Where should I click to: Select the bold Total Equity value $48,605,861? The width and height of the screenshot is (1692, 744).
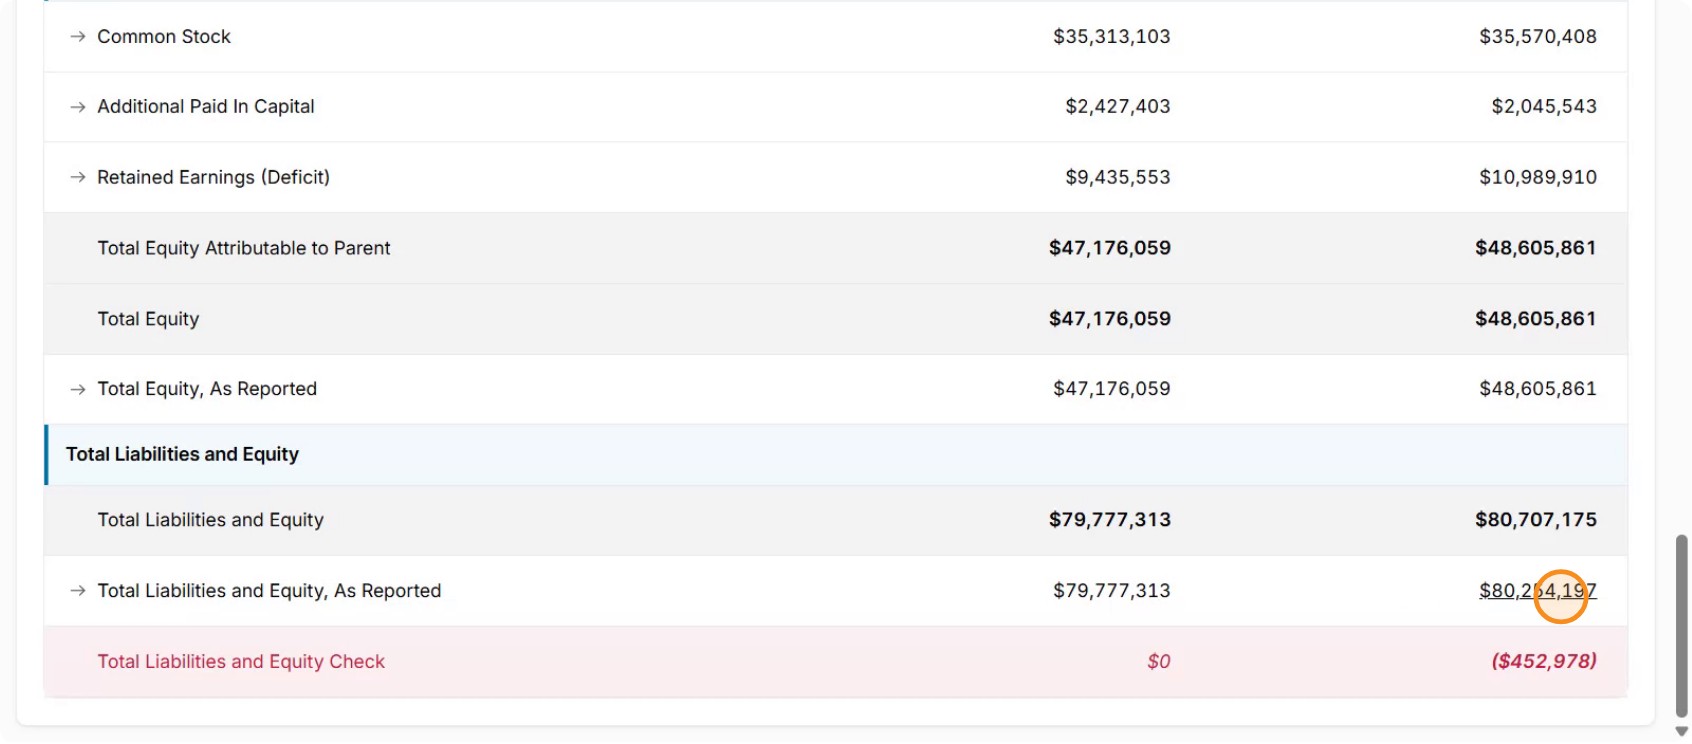[x=1536, y=319]
